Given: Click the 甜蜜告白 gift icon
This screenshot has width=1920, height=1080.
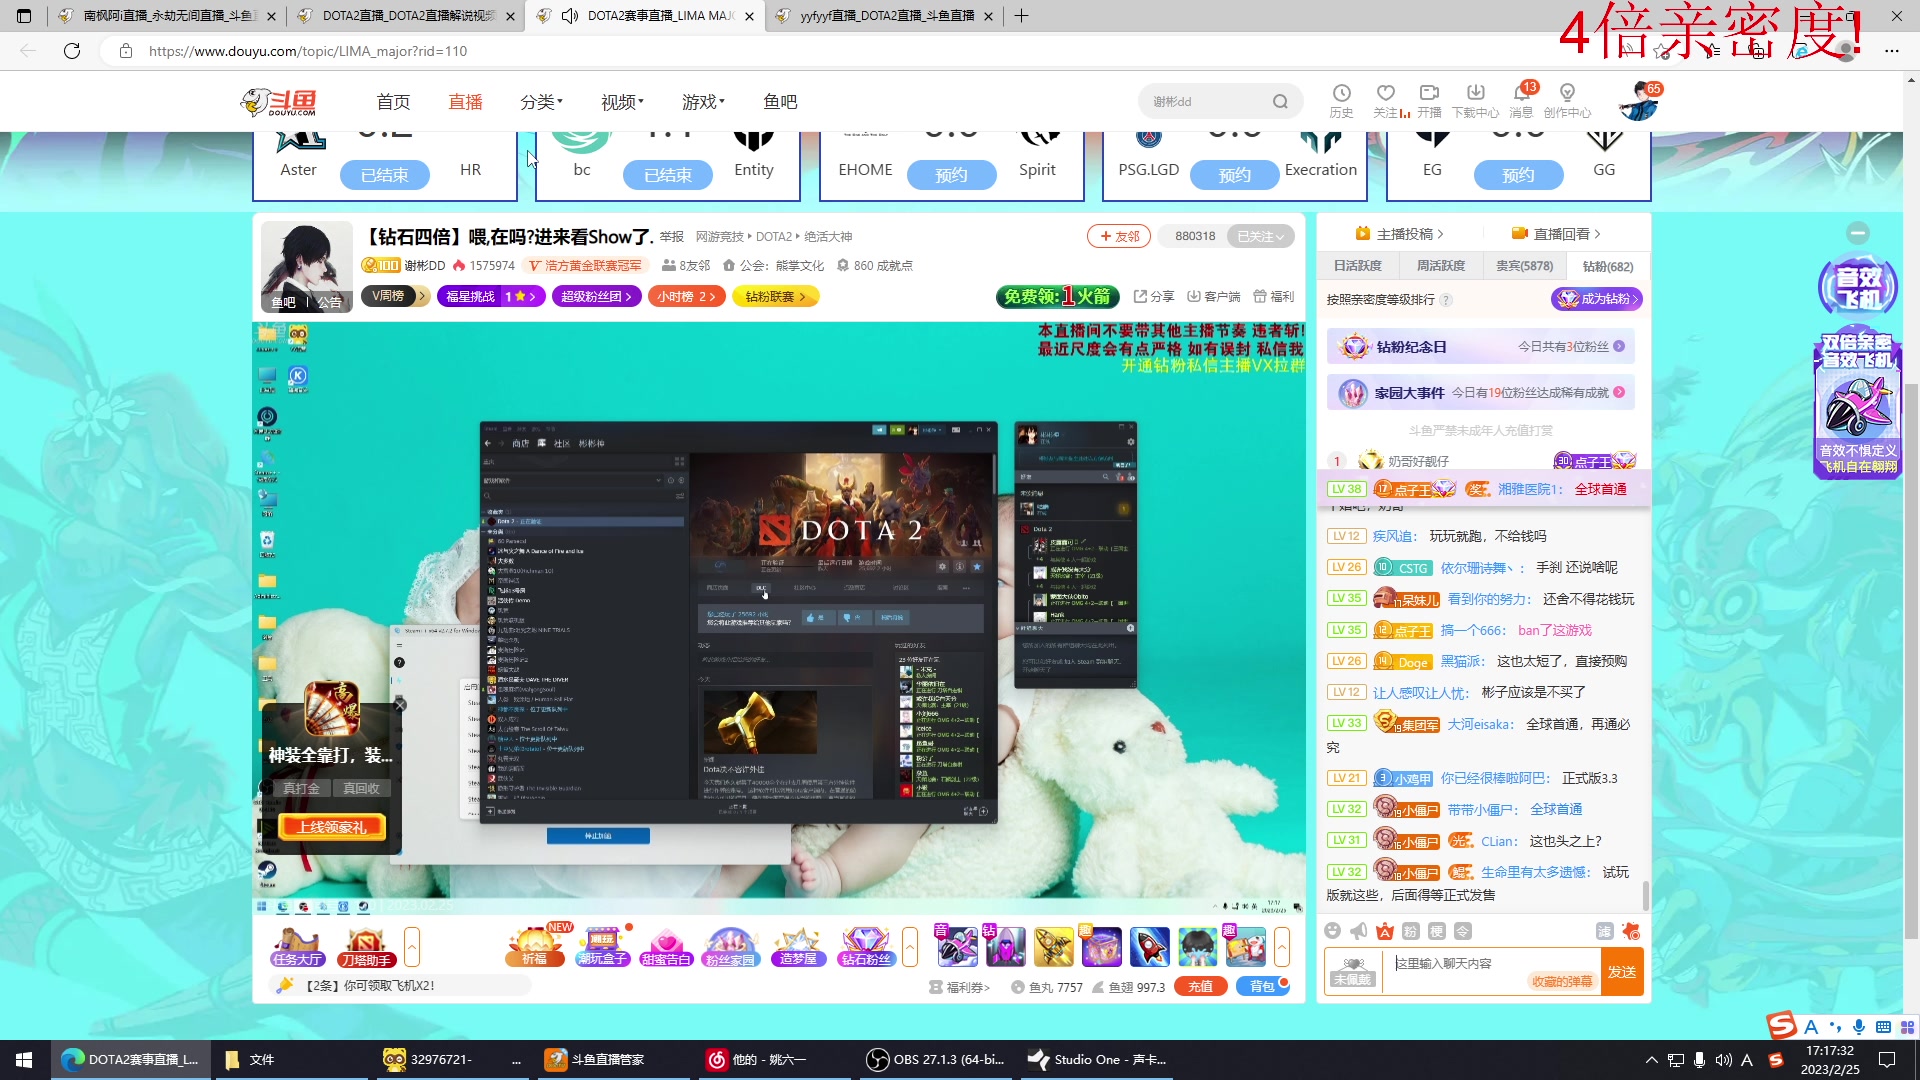Looking at the screenshot, I should point(666,946).
